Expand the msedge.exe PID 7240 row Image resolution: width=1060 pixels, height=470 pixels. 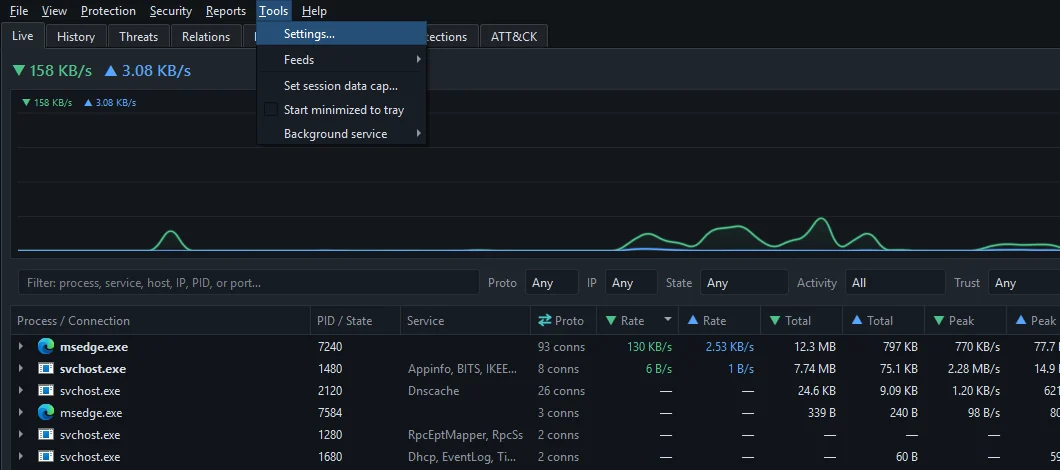[x=21, y=346]
